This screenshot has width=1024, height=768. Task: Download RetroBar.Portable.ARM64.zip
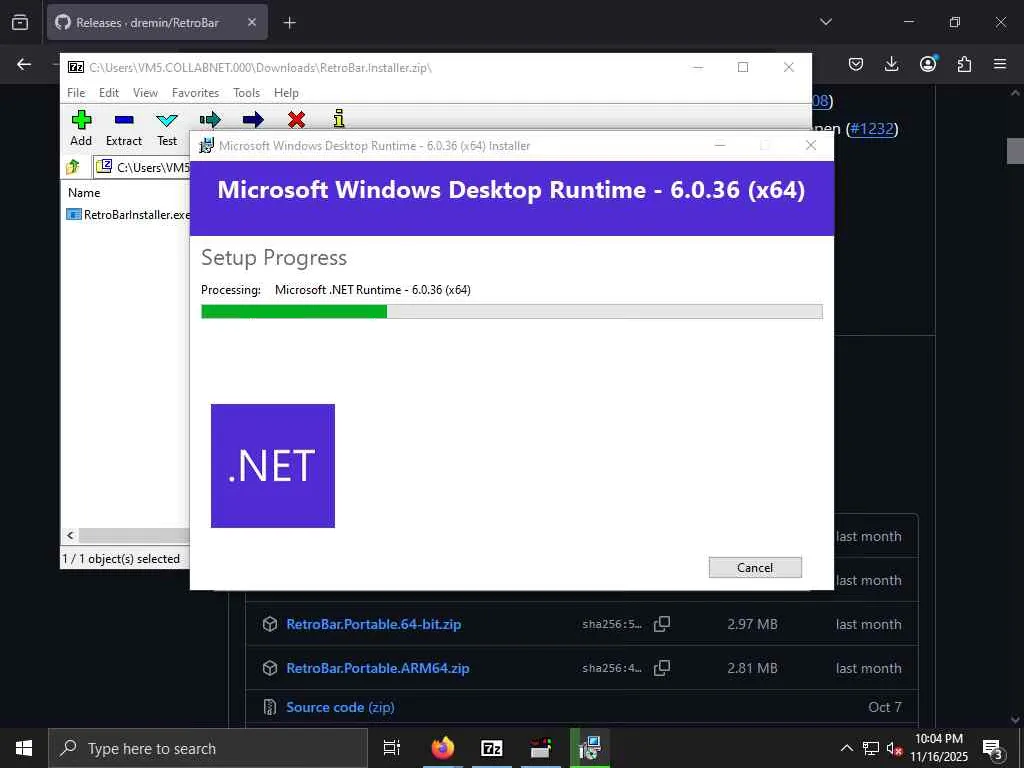coord(377,668)
